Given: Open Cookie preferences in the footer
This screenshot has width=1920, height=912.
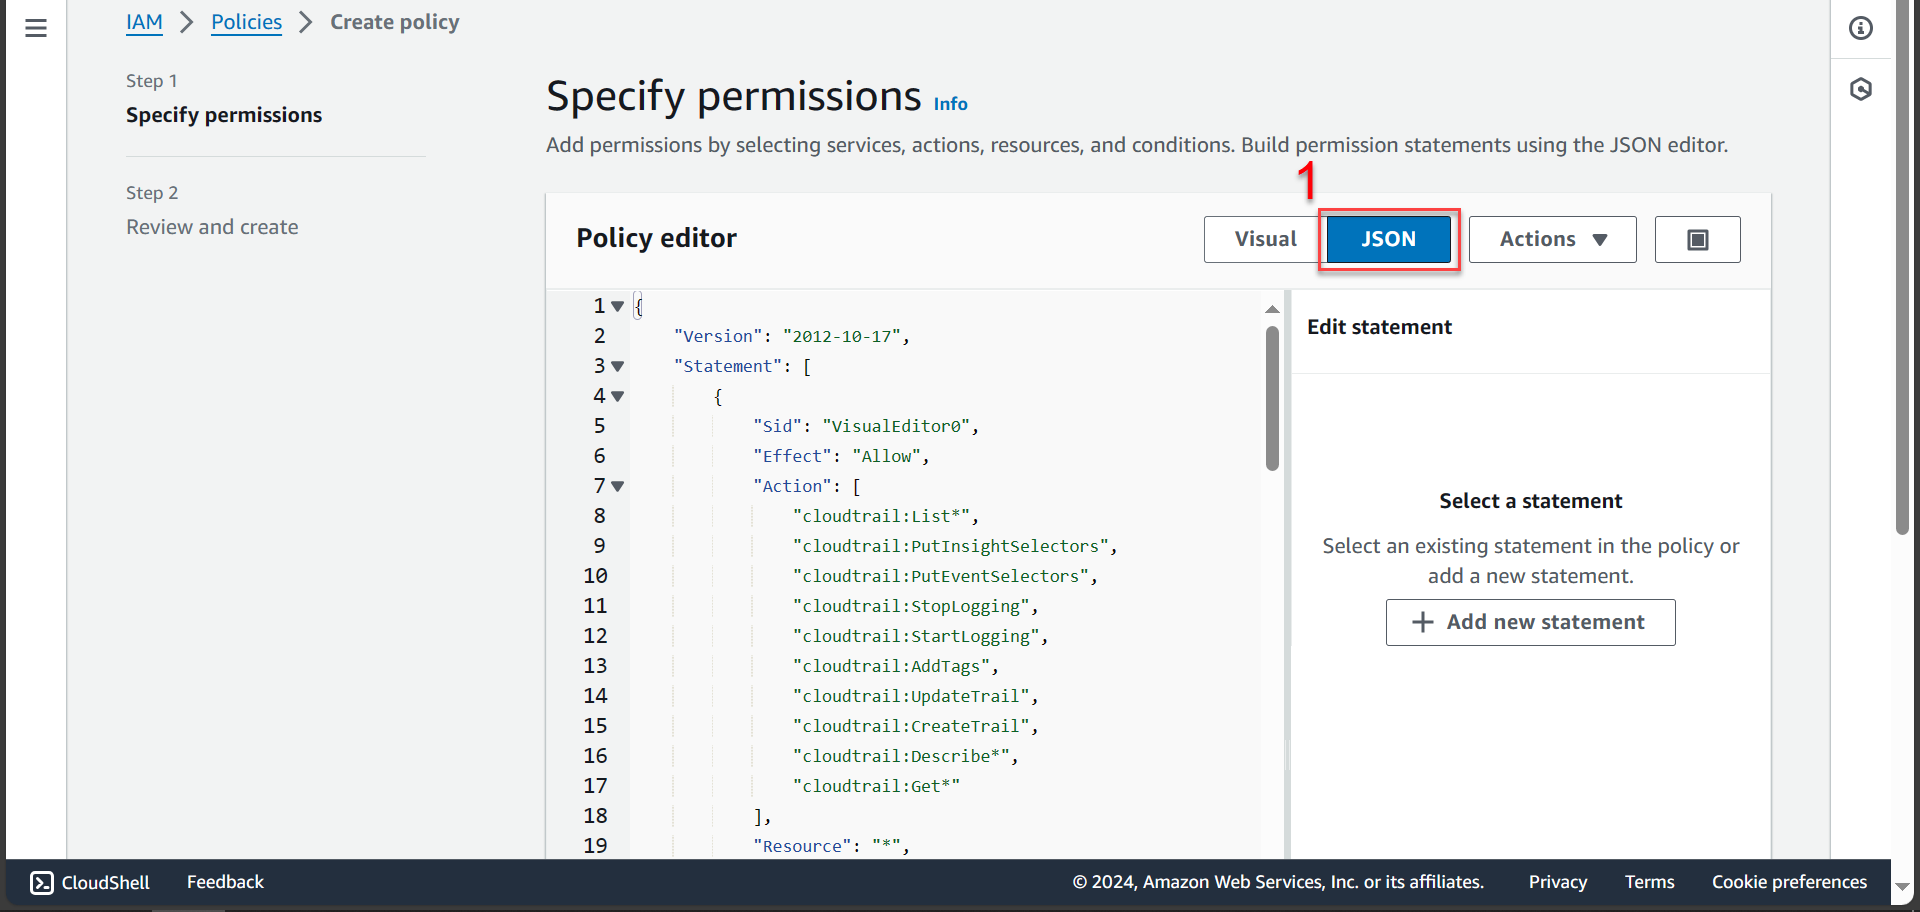Looking at the screenshot, I should click(1788, 882).
